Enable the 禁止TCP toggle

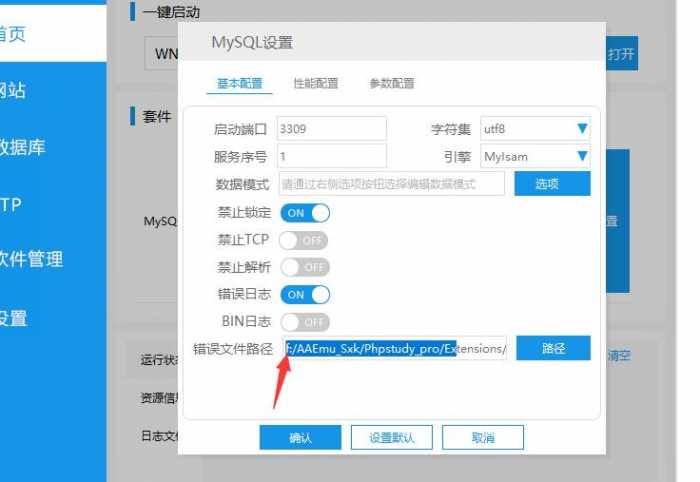point(304,240)
